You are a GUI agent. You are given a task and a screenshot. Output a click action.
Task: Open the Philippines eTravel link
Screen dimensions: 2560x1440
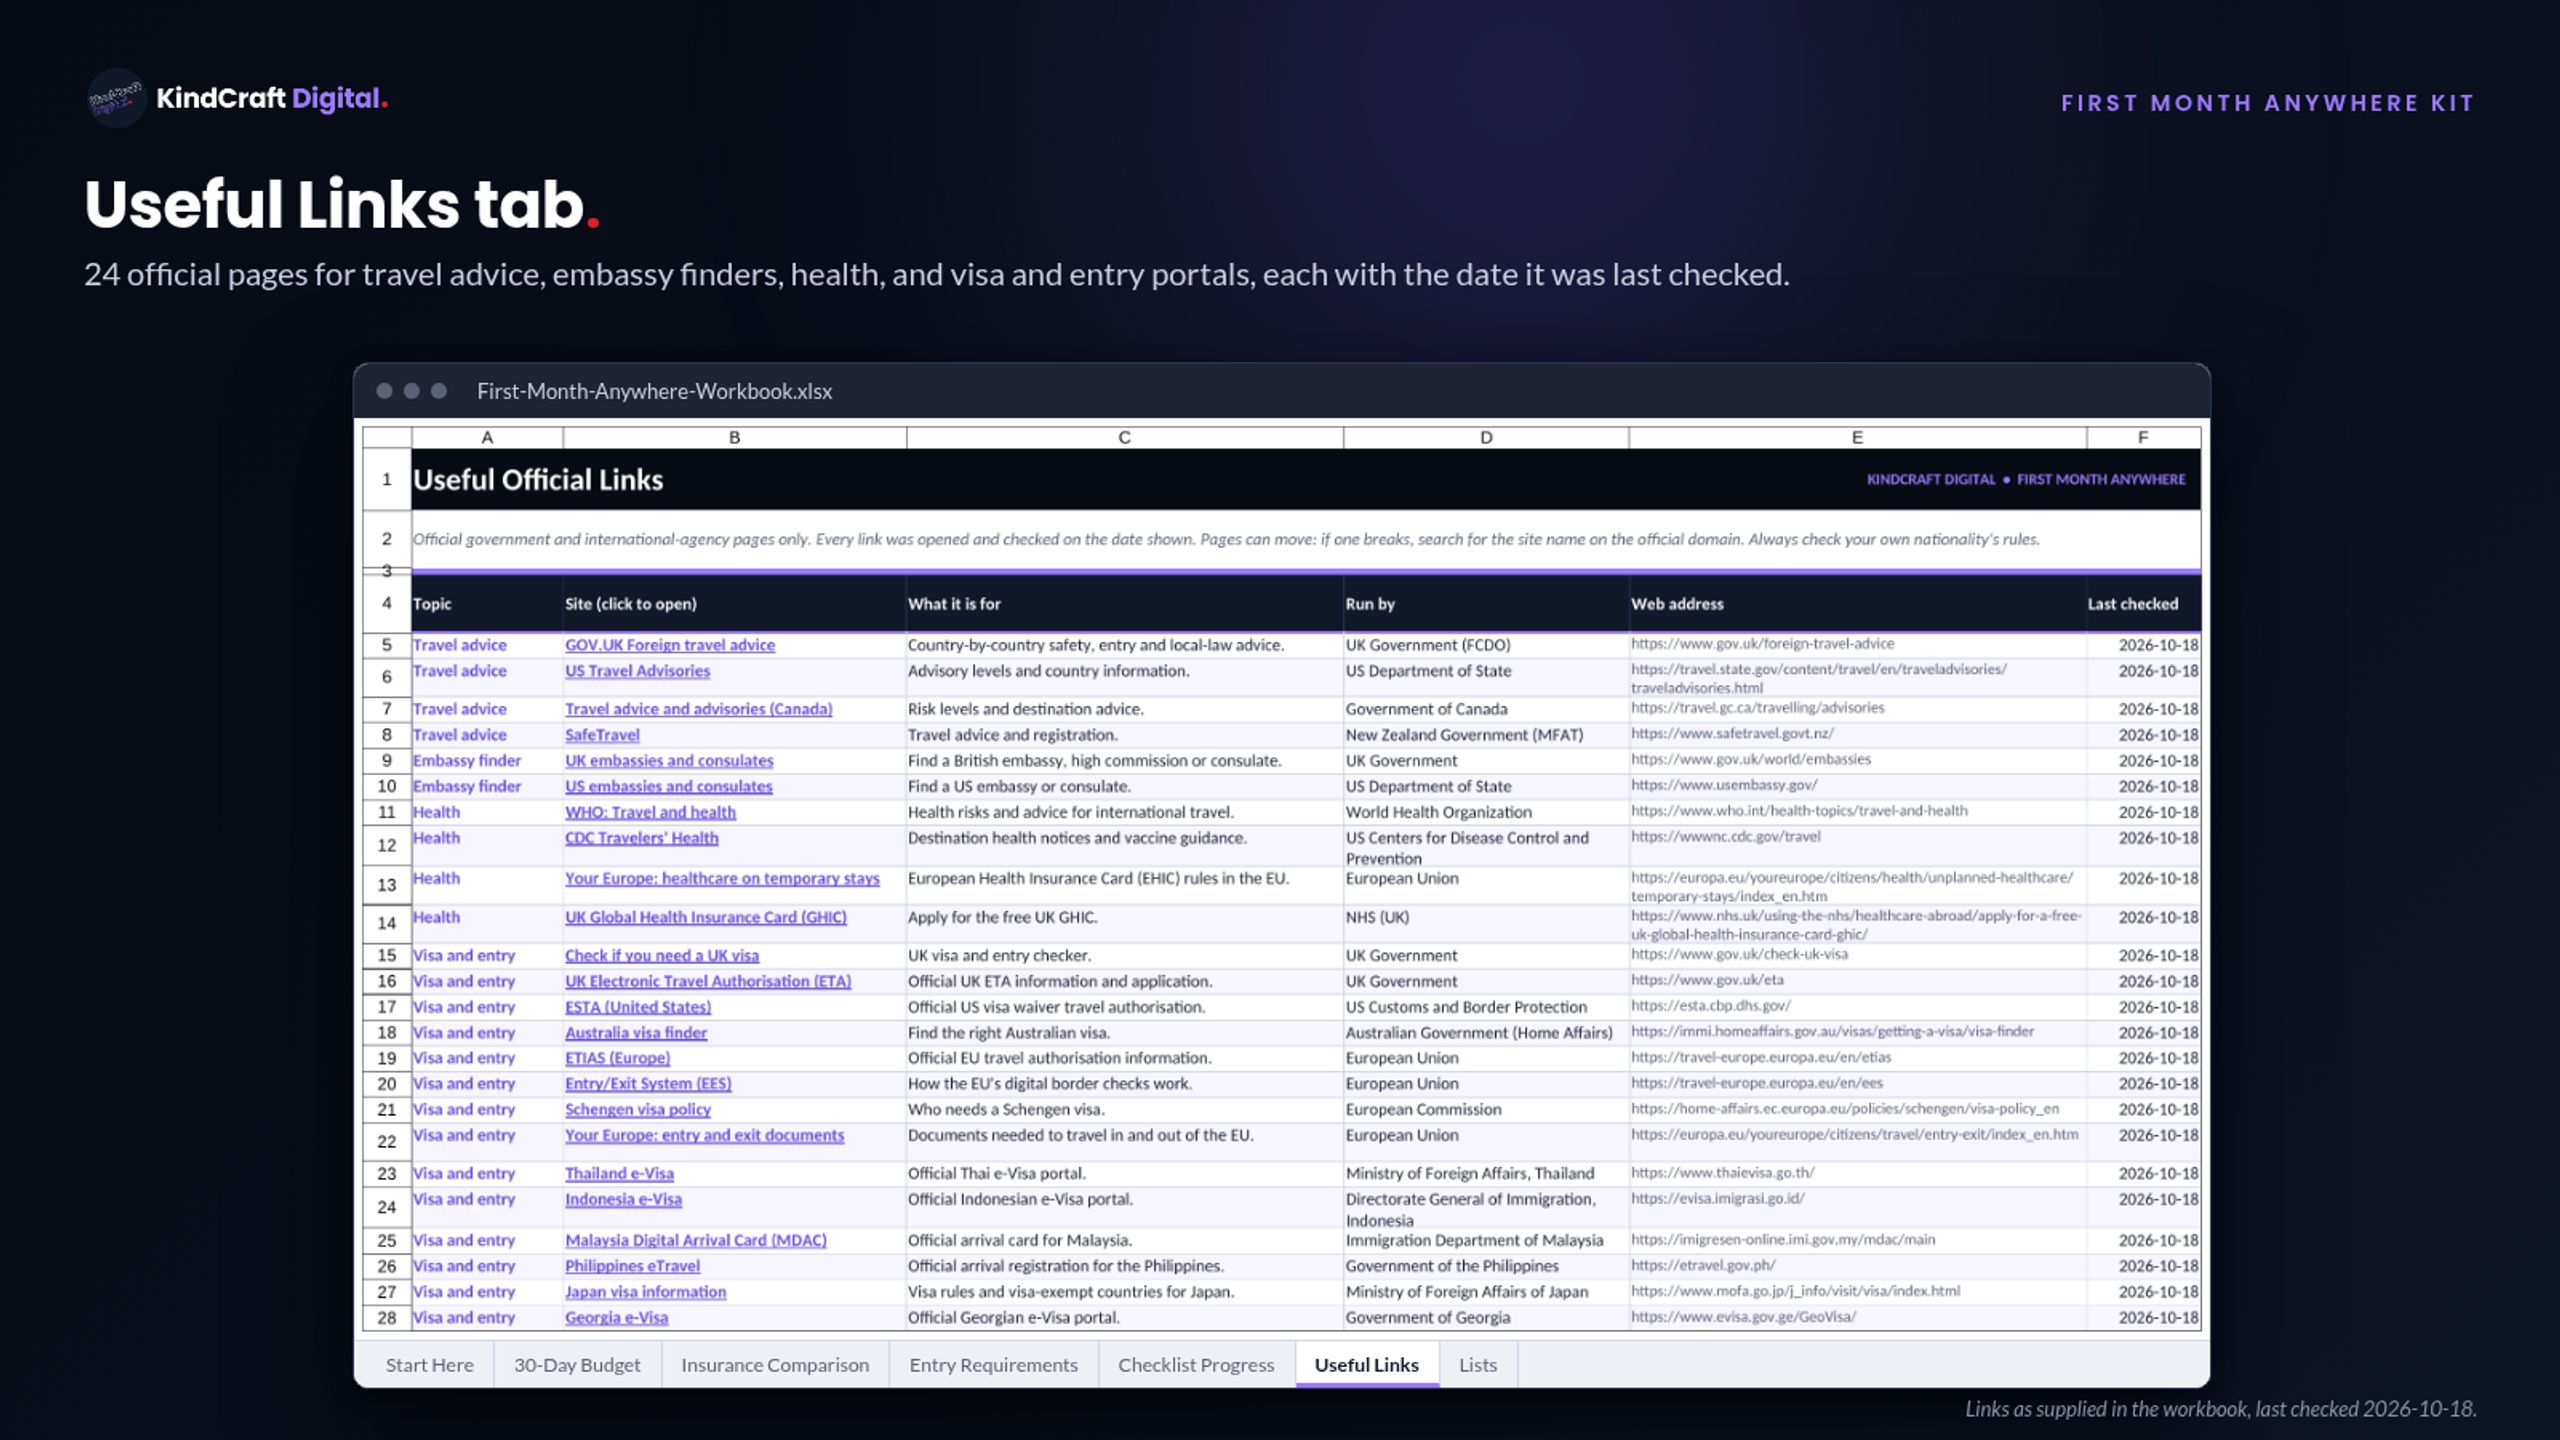[x=632, y=1267]
